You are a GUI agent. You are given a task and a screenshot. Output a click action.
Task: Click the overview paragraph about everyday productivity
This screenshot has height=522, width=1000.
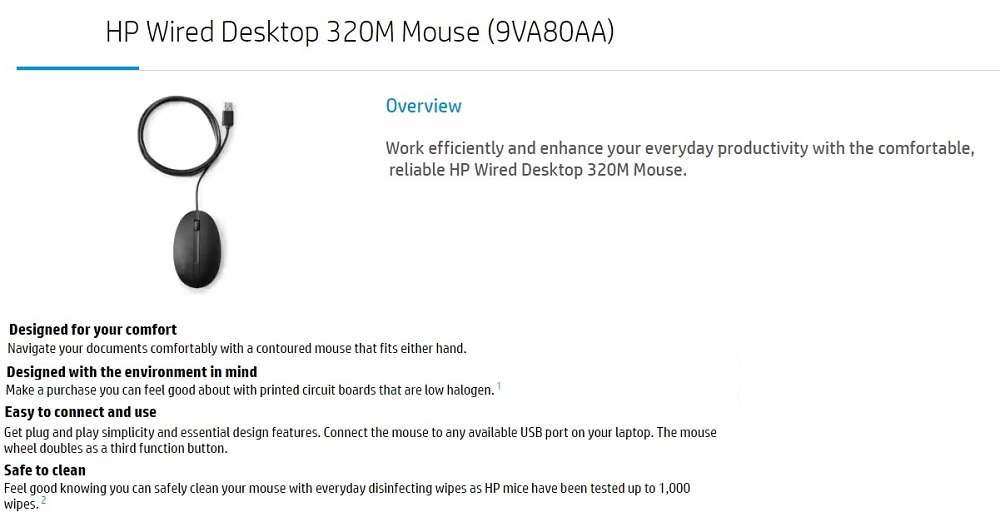click(x=680, y=159)
